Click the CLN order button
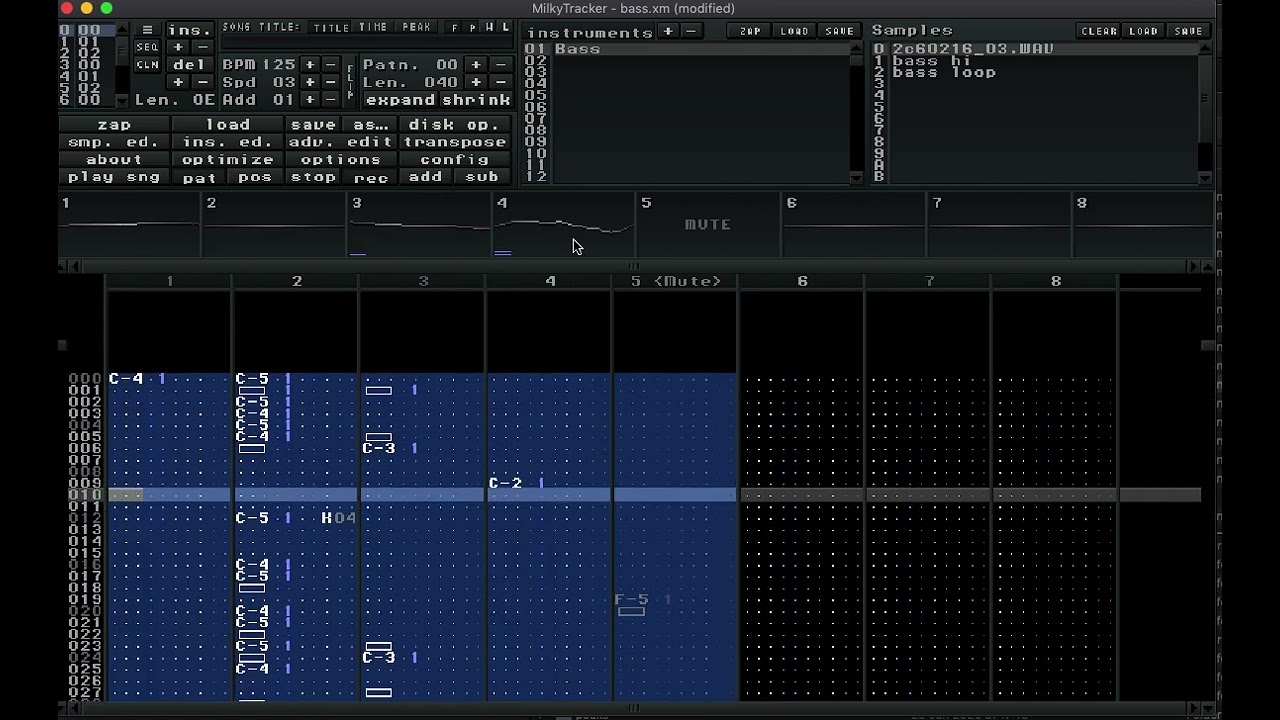 (147, 64)
